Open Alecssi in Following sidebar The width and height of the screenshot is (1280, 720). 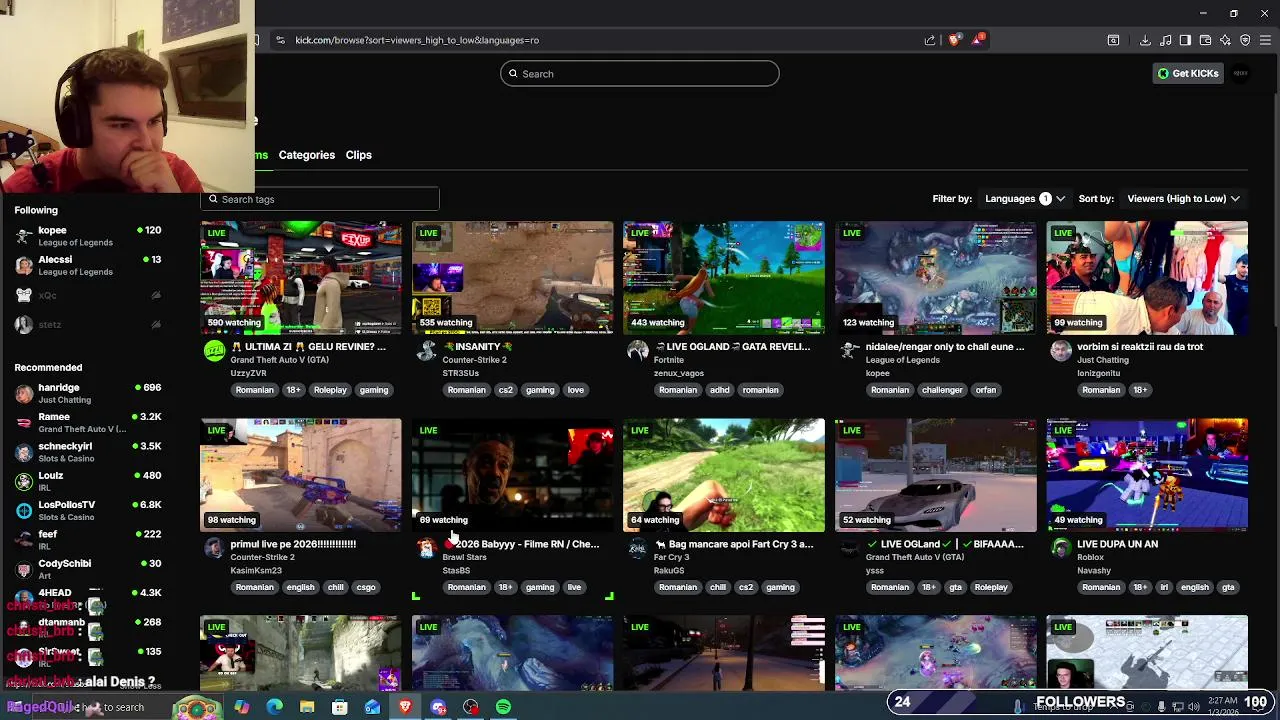coord(88,265)
